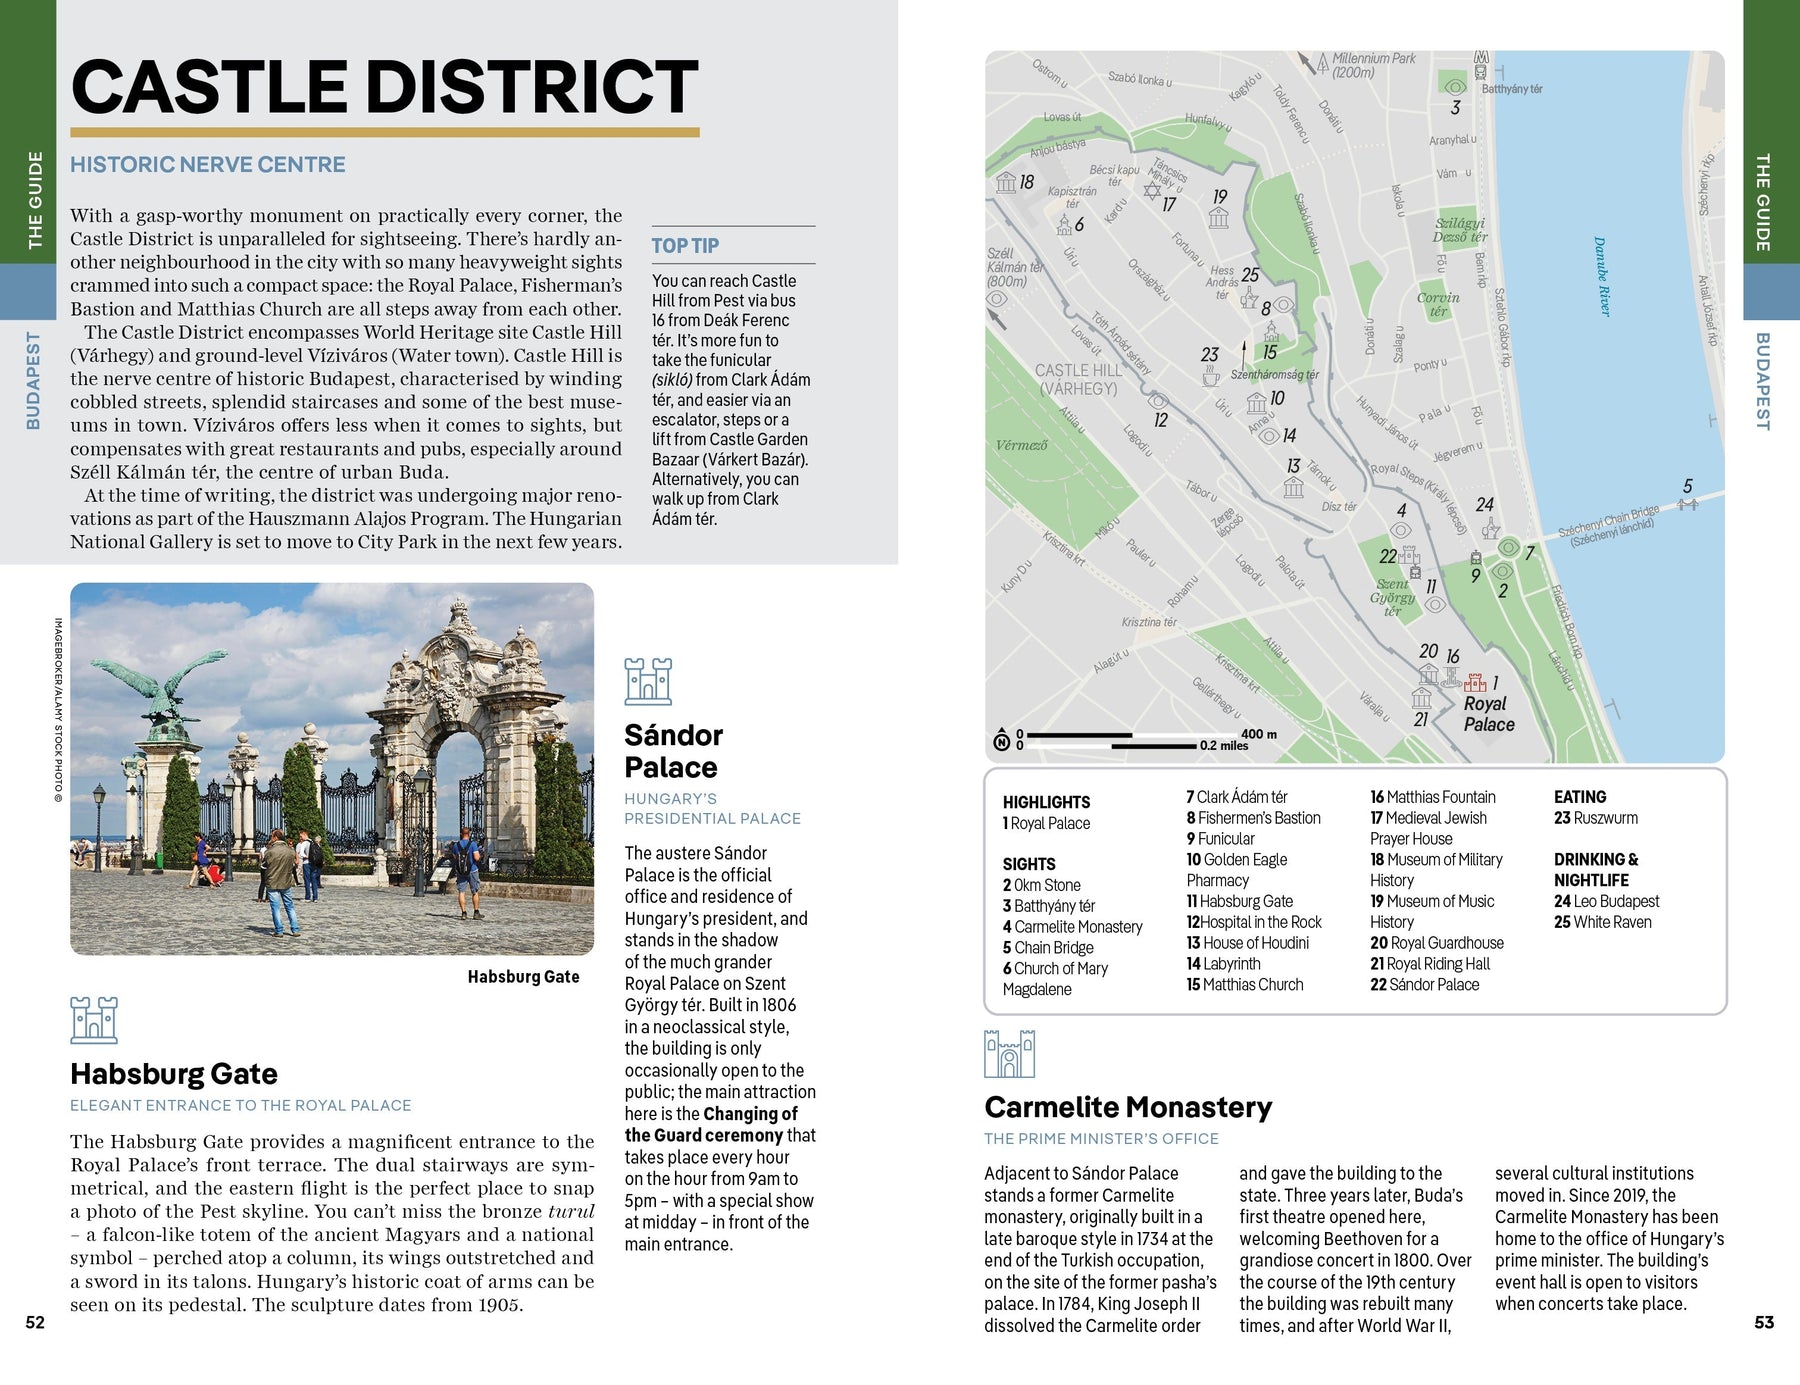Click '25 White Raven' legend entry

(1603, 922)
